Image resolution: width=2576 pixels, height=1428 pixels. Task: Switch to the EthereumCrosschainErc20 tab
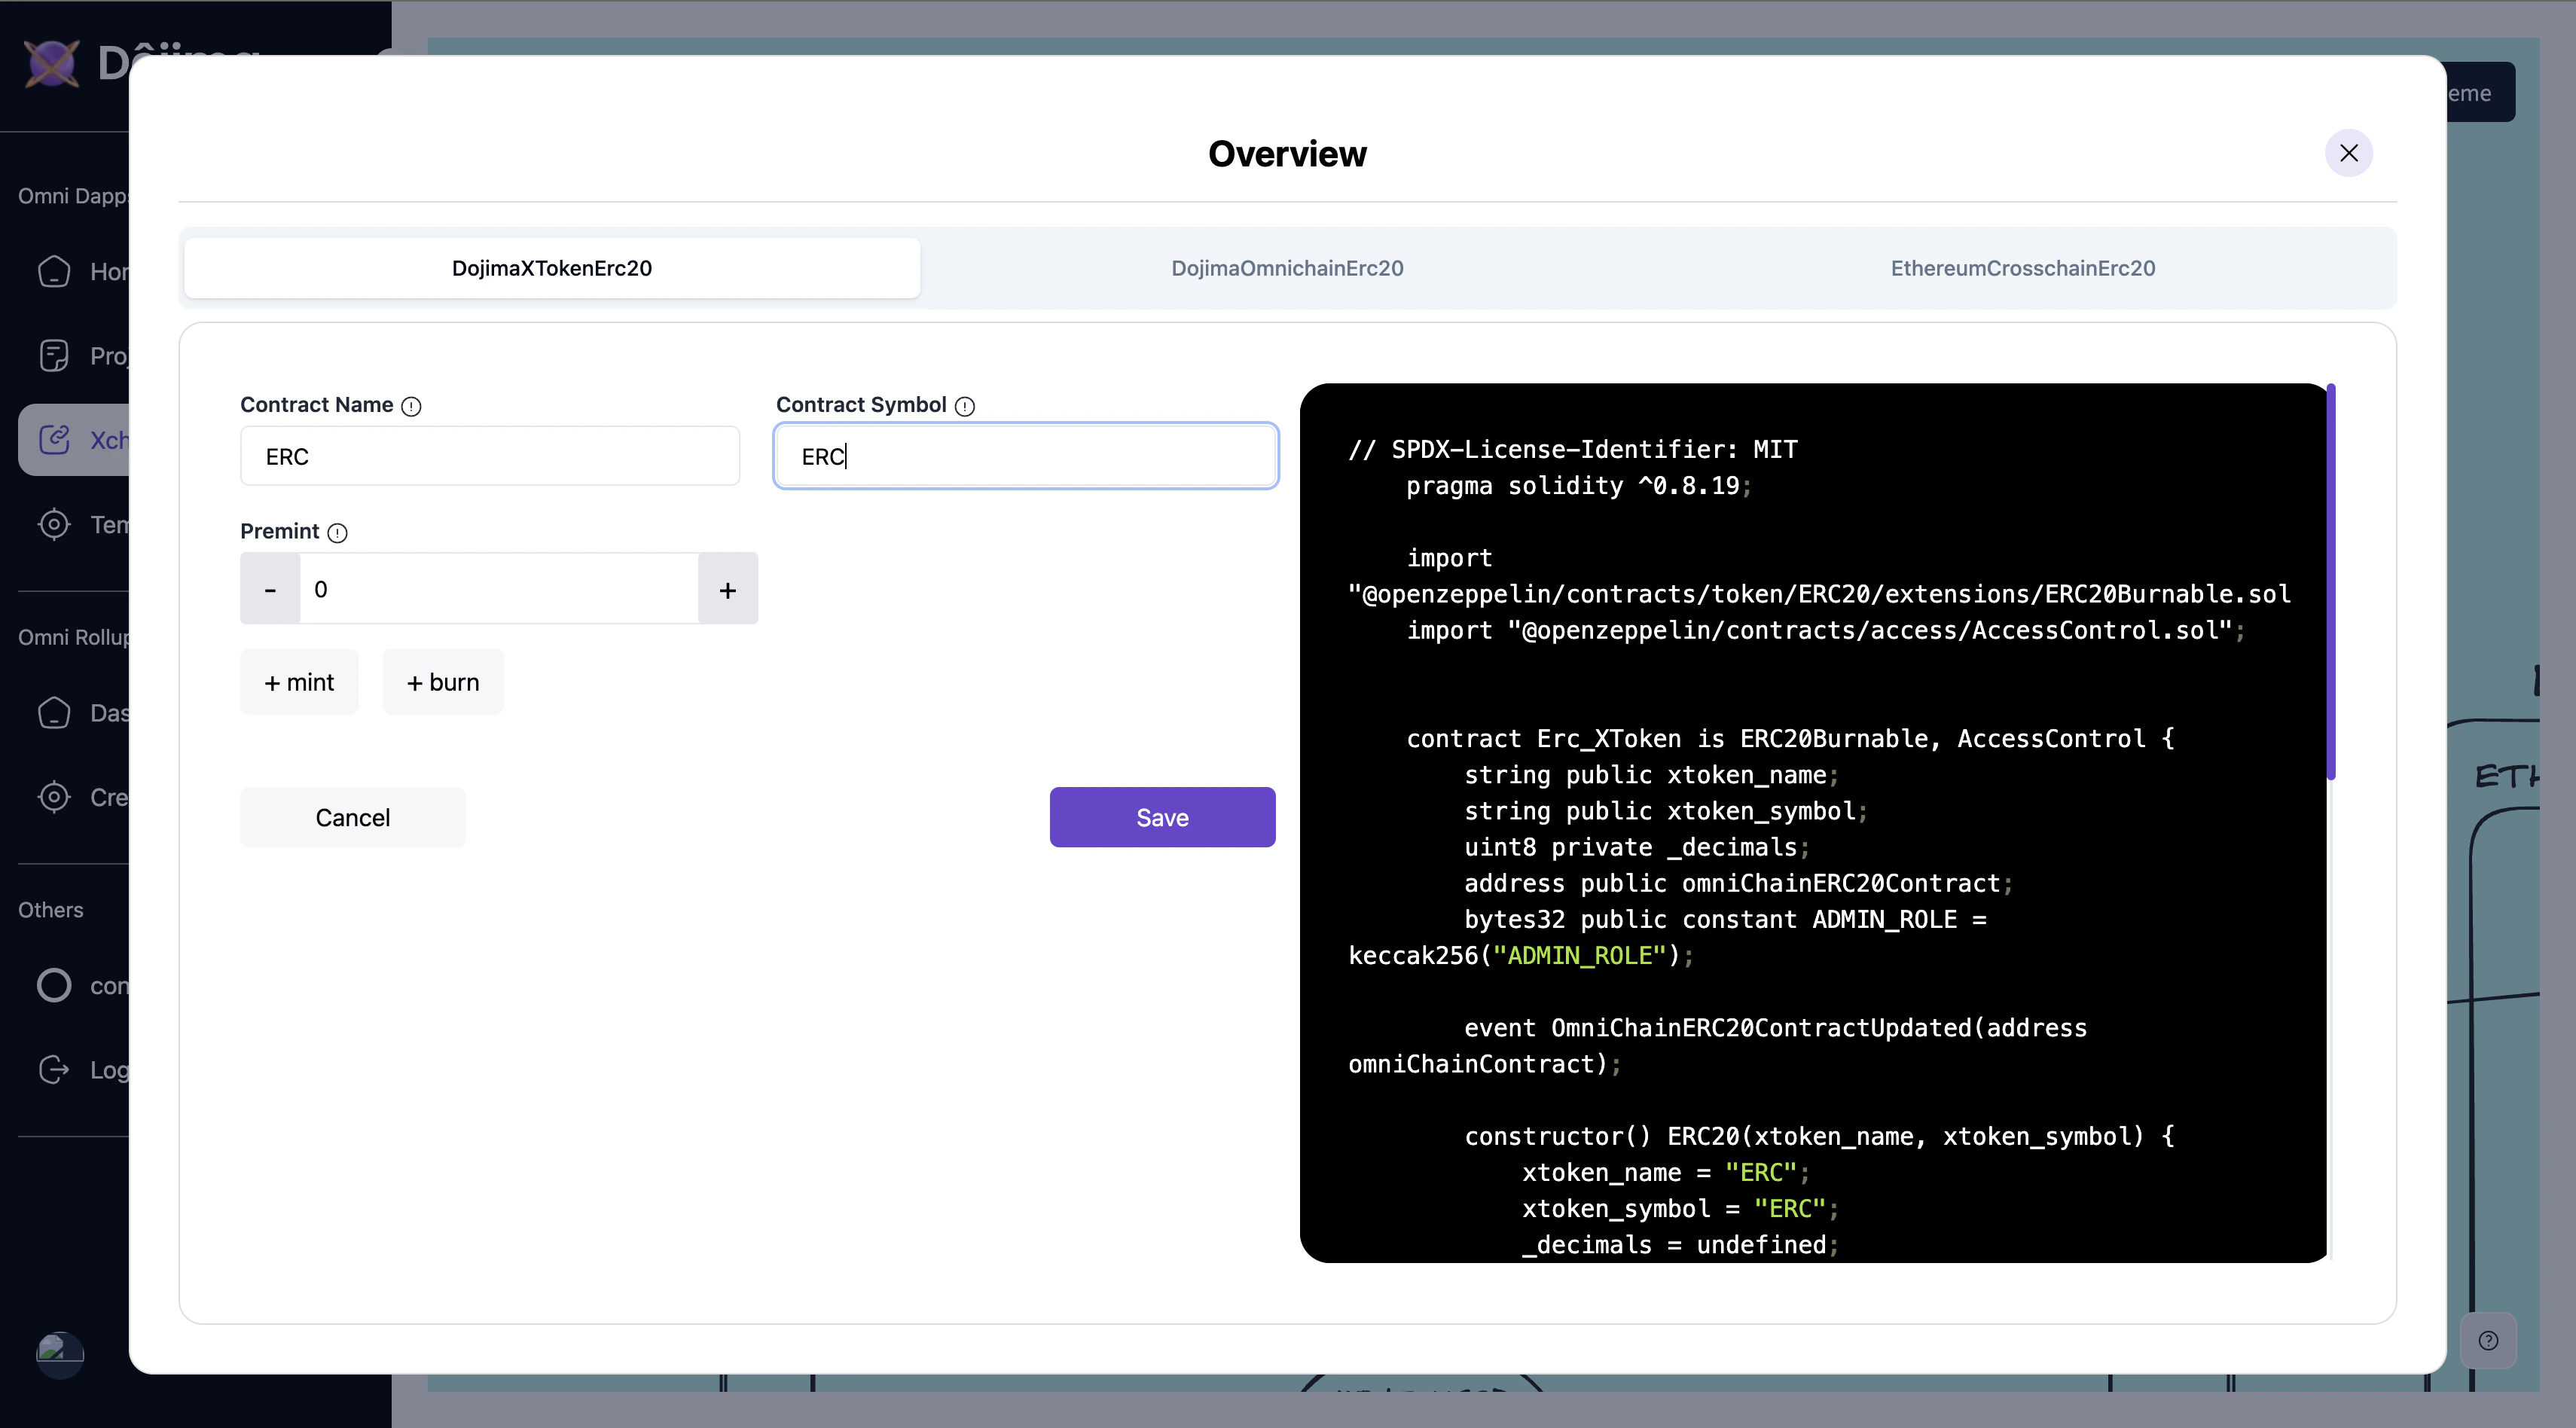pos(2022,268)
